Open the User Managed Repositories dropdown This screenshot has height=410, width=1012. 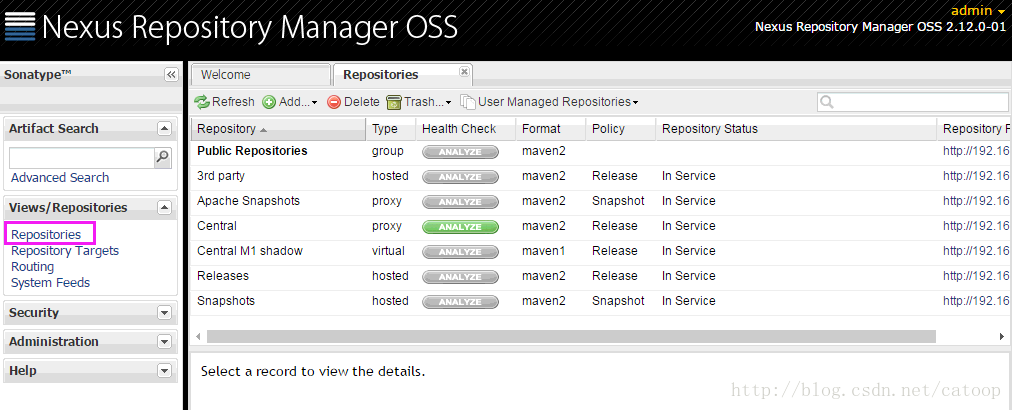click(549, 102)
